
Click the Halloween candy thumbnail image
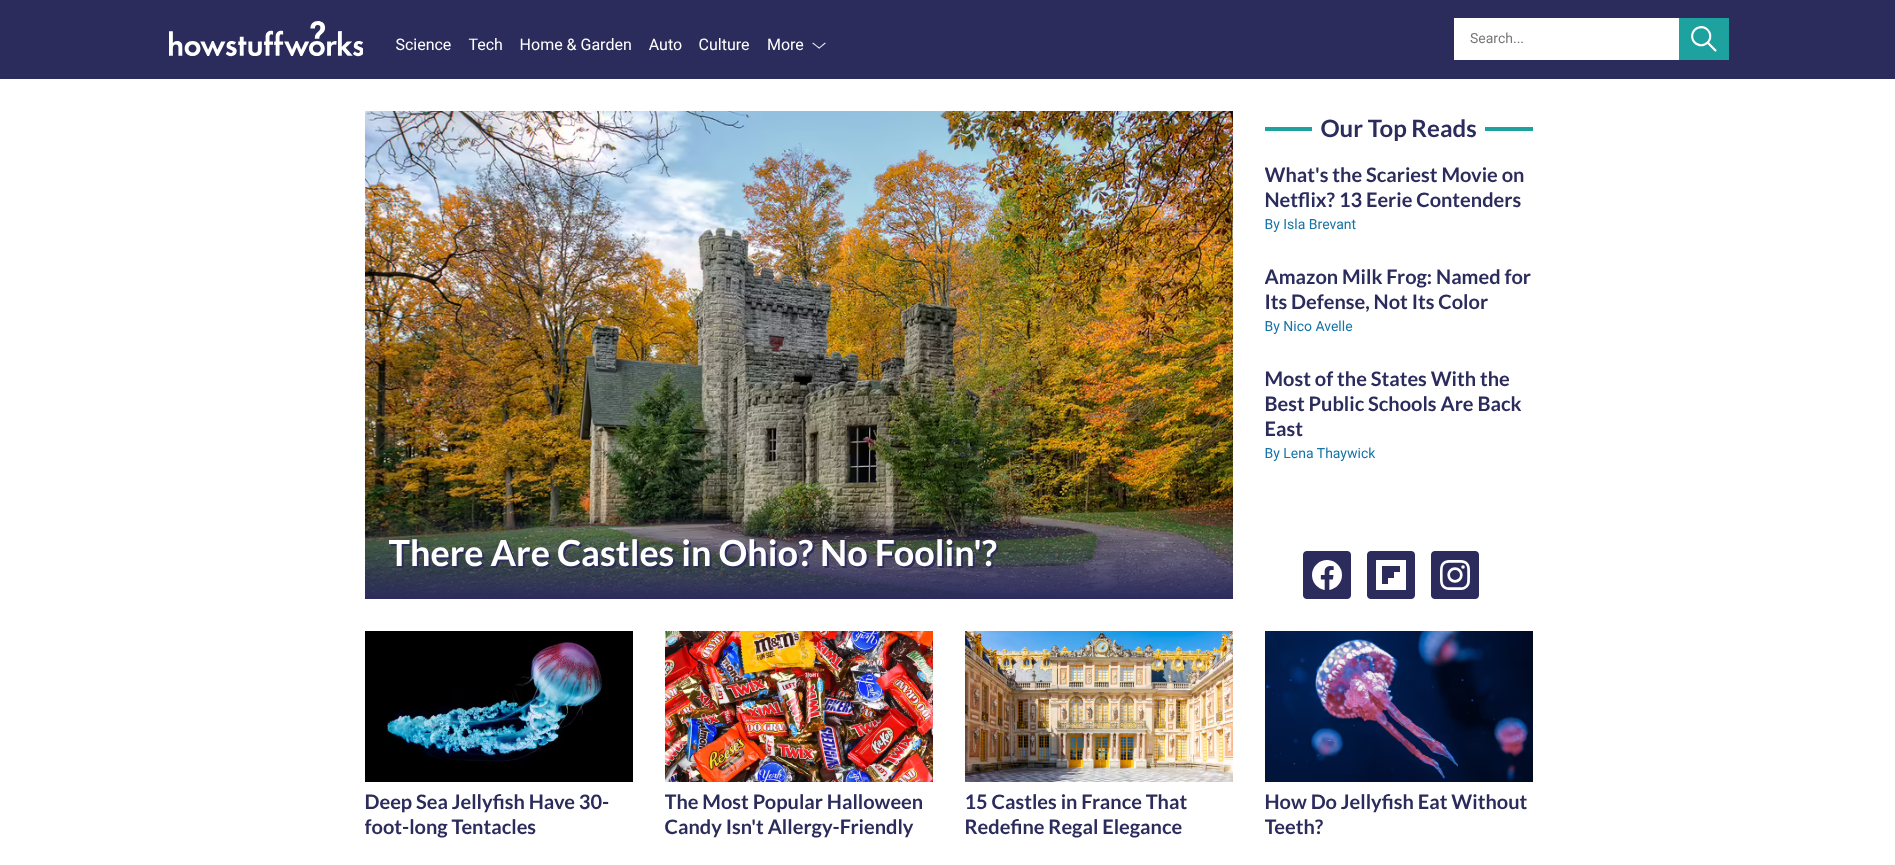[x=798, y=706]
